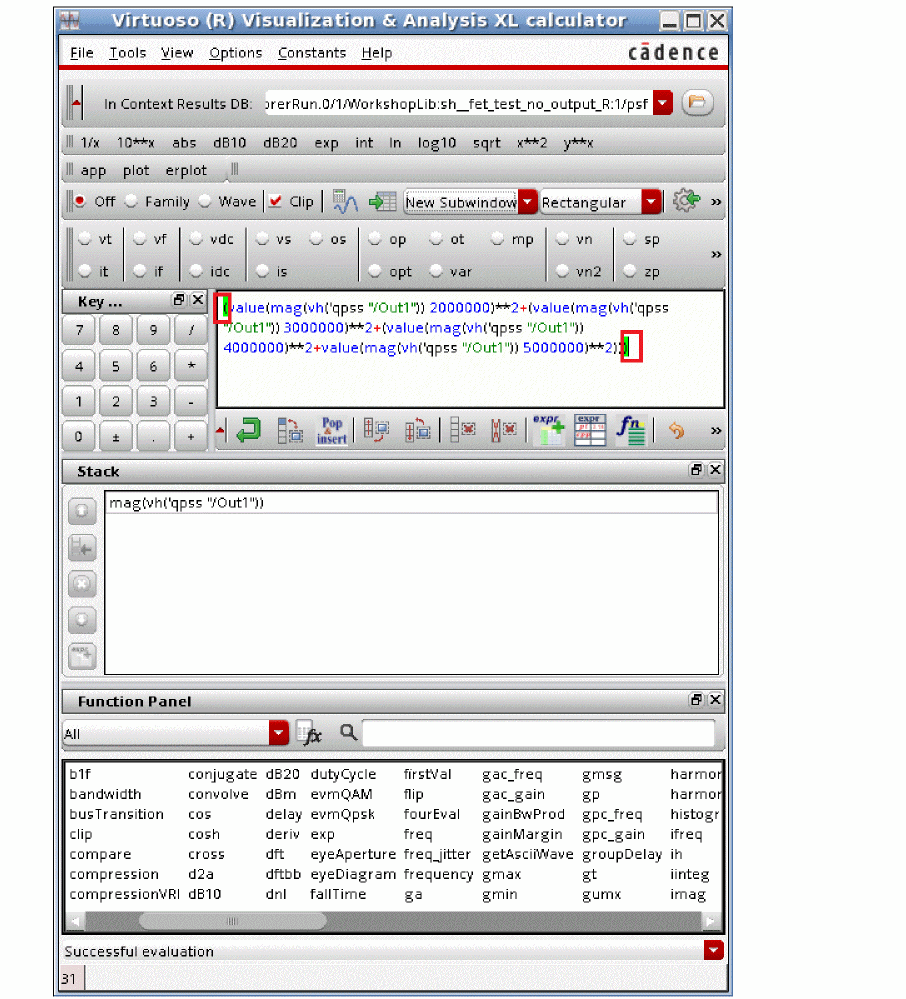Select the mag(vh('qpss "/Out1")) stack entry
The width and height of the screenshot is (906, 999).
[411, 503]
